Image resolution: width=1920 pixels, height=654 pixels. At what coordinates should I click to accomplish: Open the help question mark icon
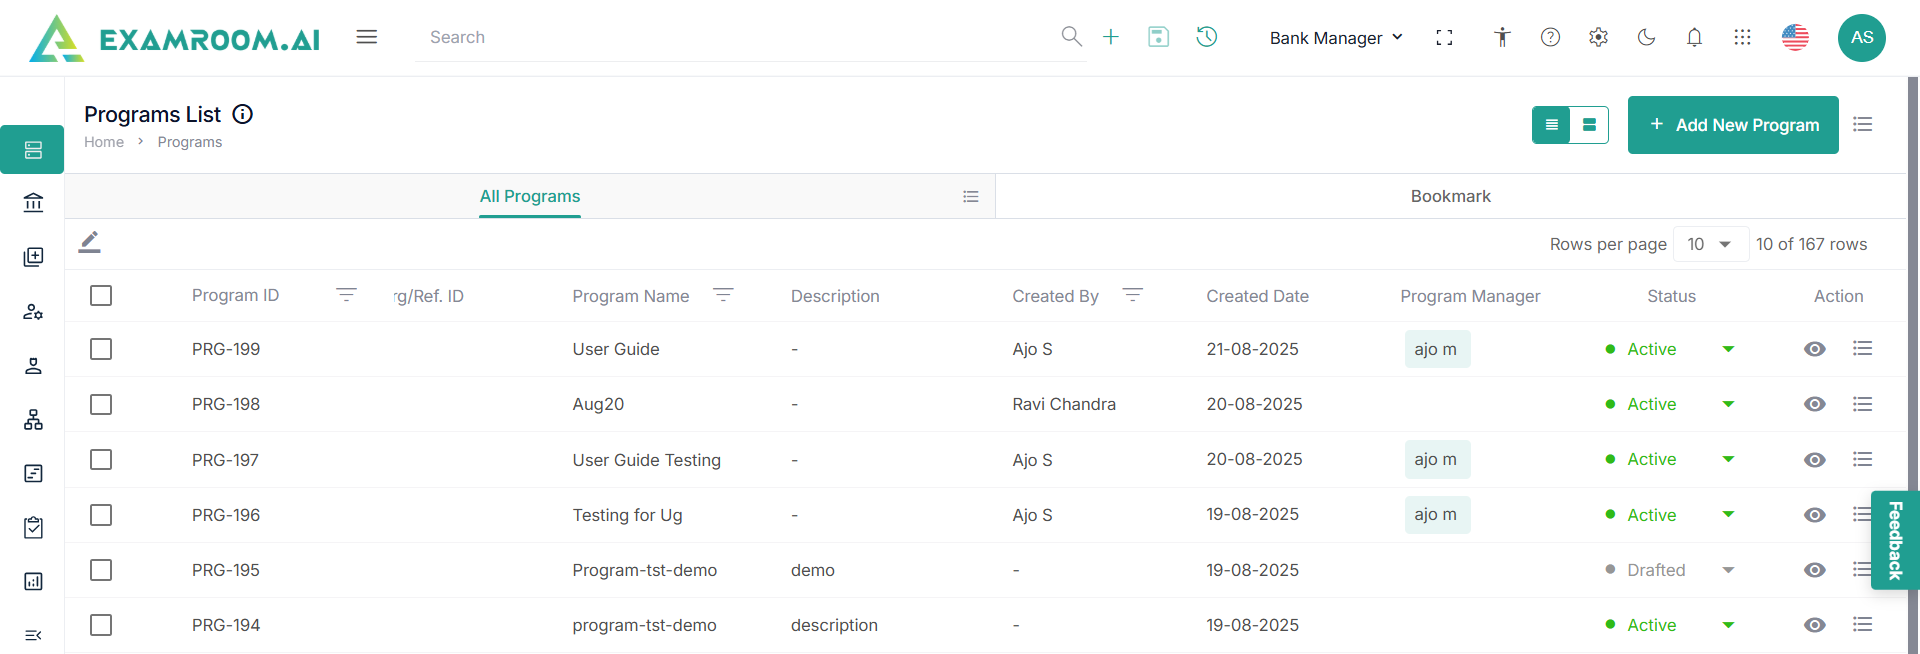[x=1550, y=37]
